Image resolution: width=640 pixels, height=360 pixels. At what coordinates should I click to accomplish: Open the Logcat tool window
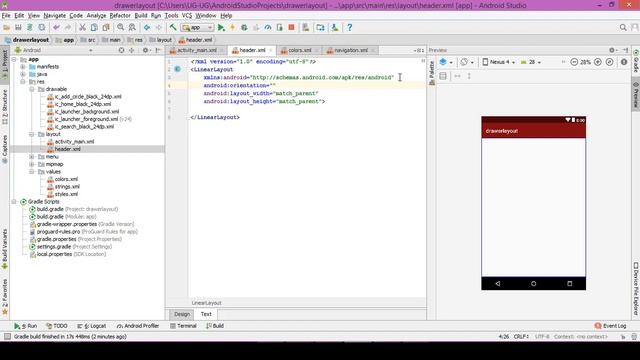click(92, 326)
